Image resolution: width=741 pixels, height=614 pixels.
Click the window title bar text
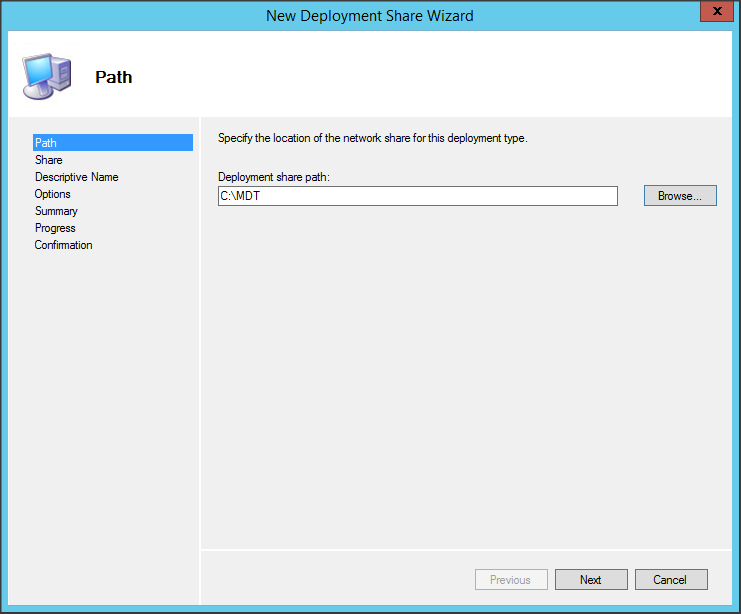pos(370,15)
